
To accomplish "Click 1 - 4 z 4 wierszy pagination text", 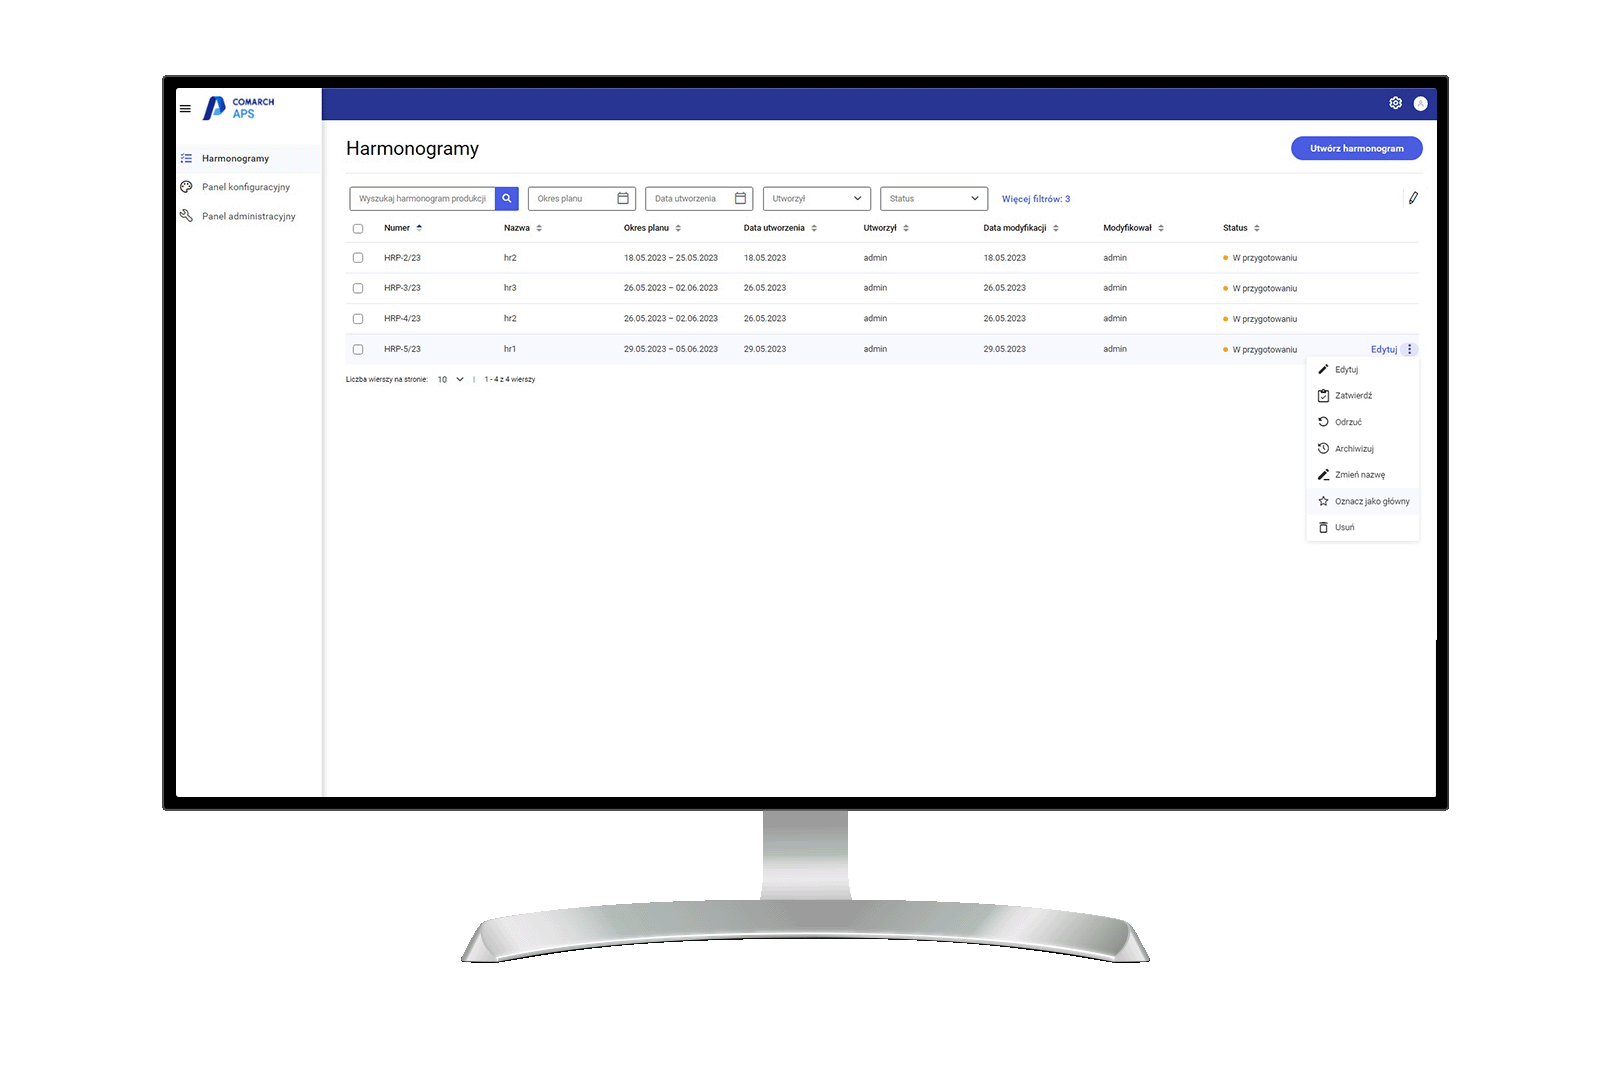I will tap(510, 379).
